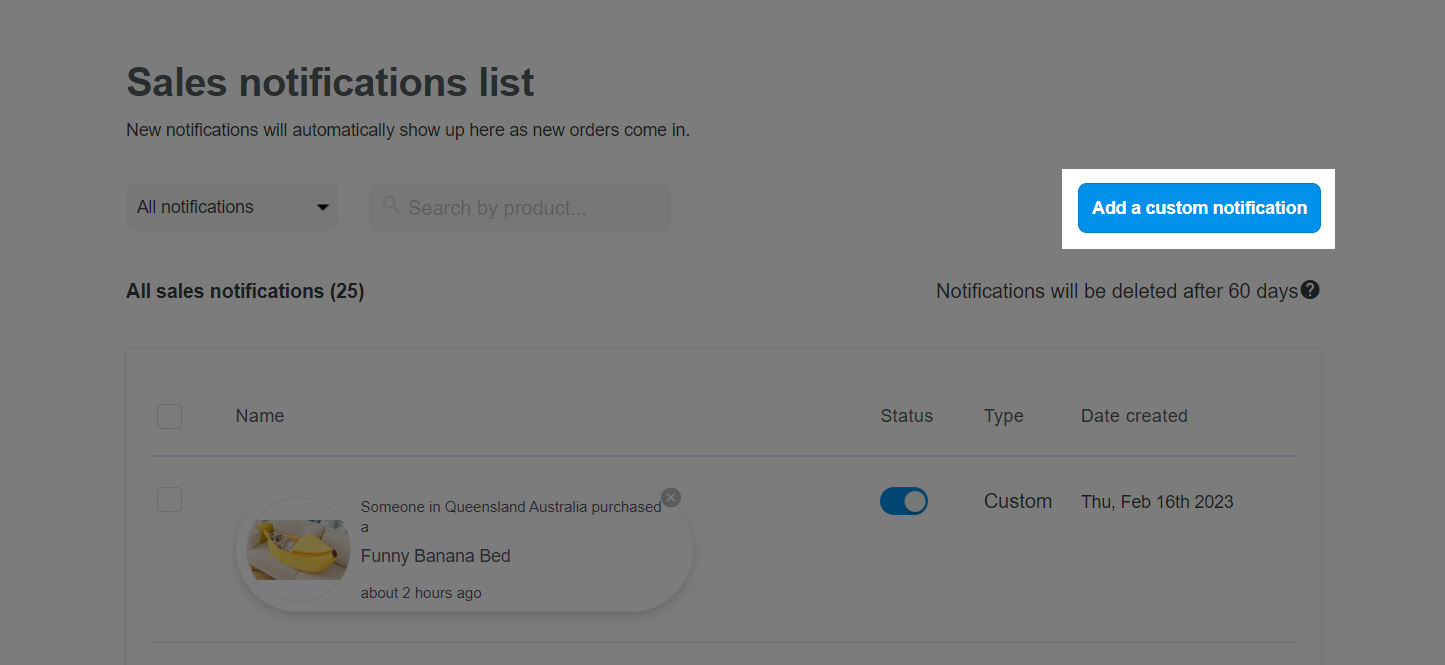Focus the Search by product field
The width and height of the screenshot is (1445, 665).
point(520,208)
